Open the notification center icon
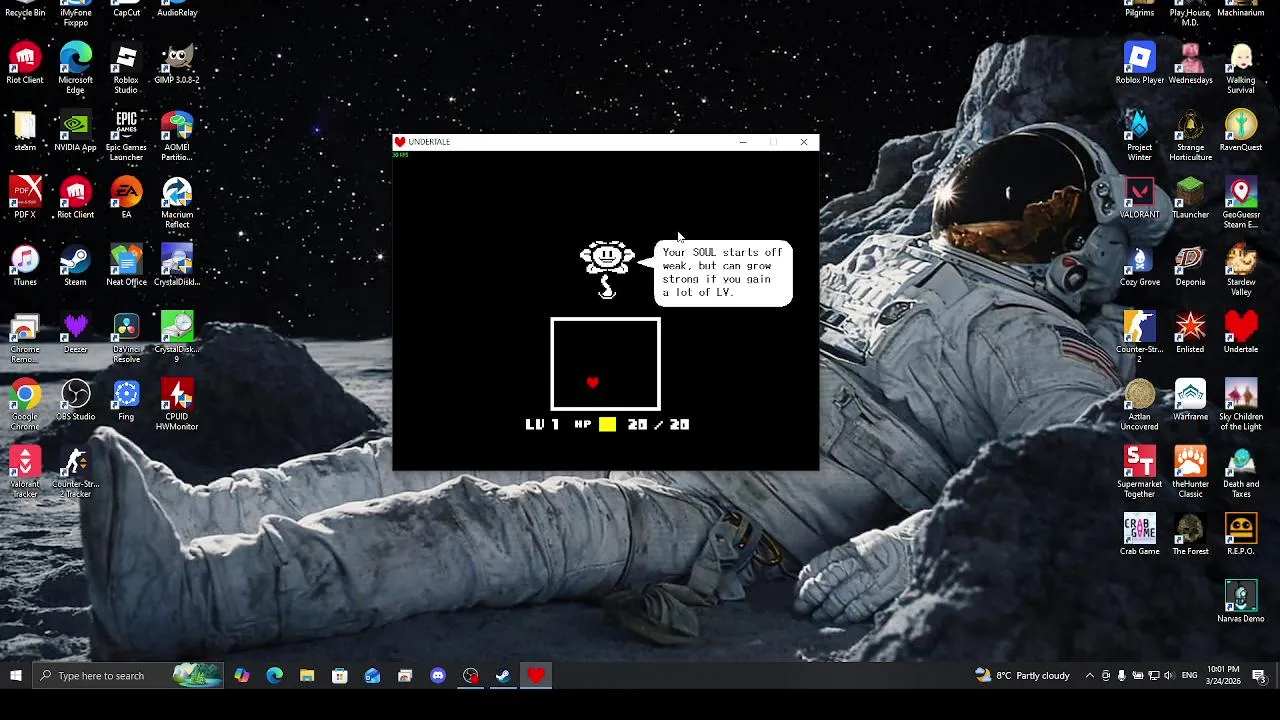Image resolution: width=1280 pixels, height=720 pixels. point(1259,676)
